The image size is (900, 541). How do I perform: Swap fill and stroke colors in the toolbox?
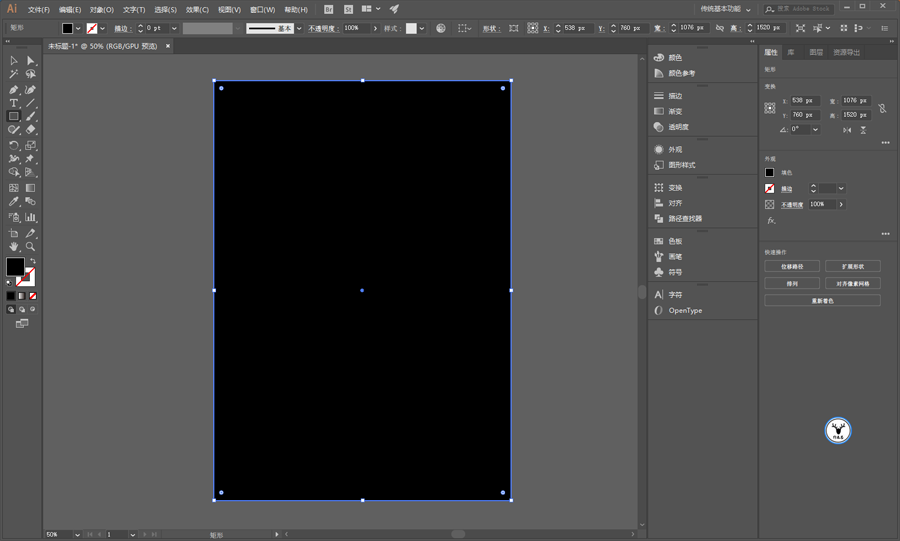point(32,261)
